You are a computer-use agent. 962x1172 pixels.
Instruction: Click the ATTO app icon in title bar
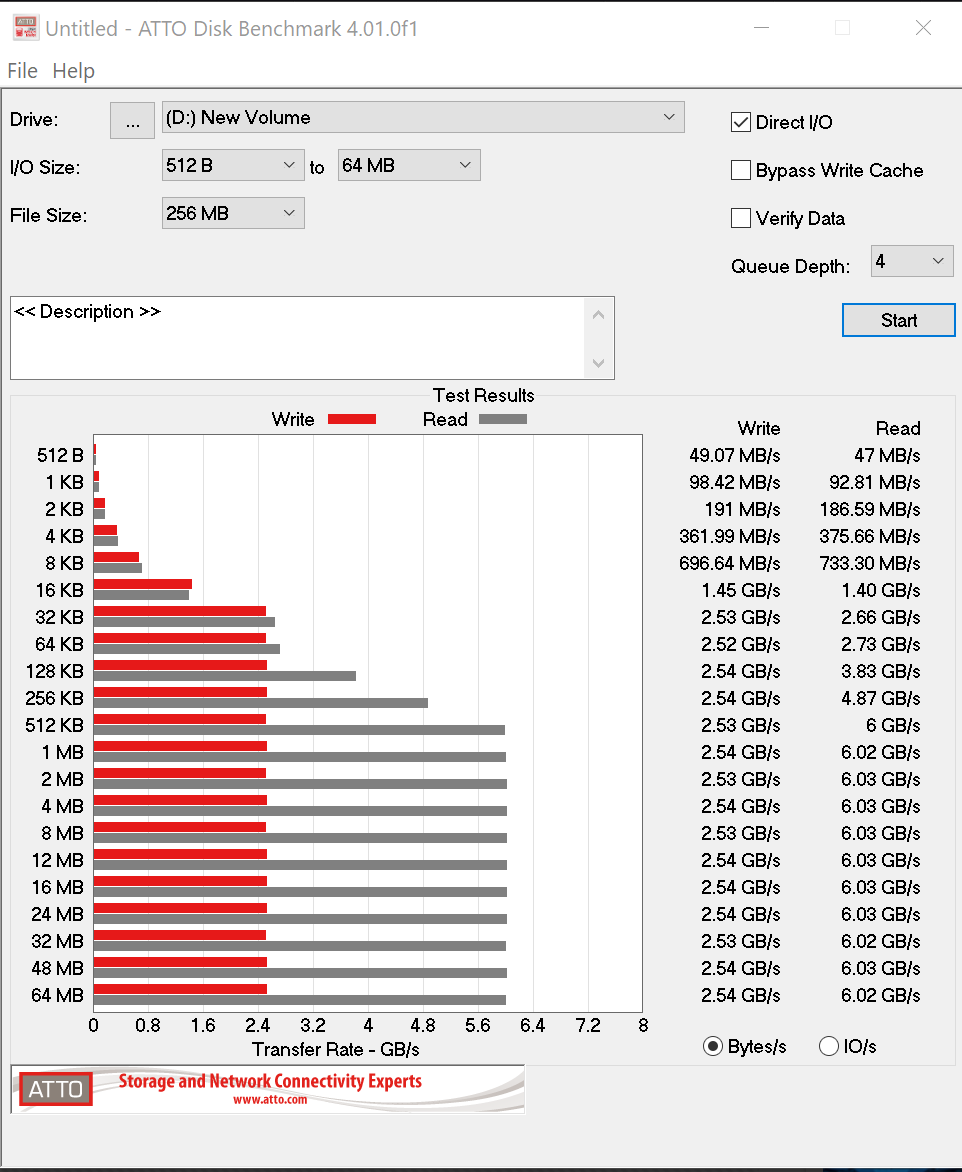coord(26,28)
